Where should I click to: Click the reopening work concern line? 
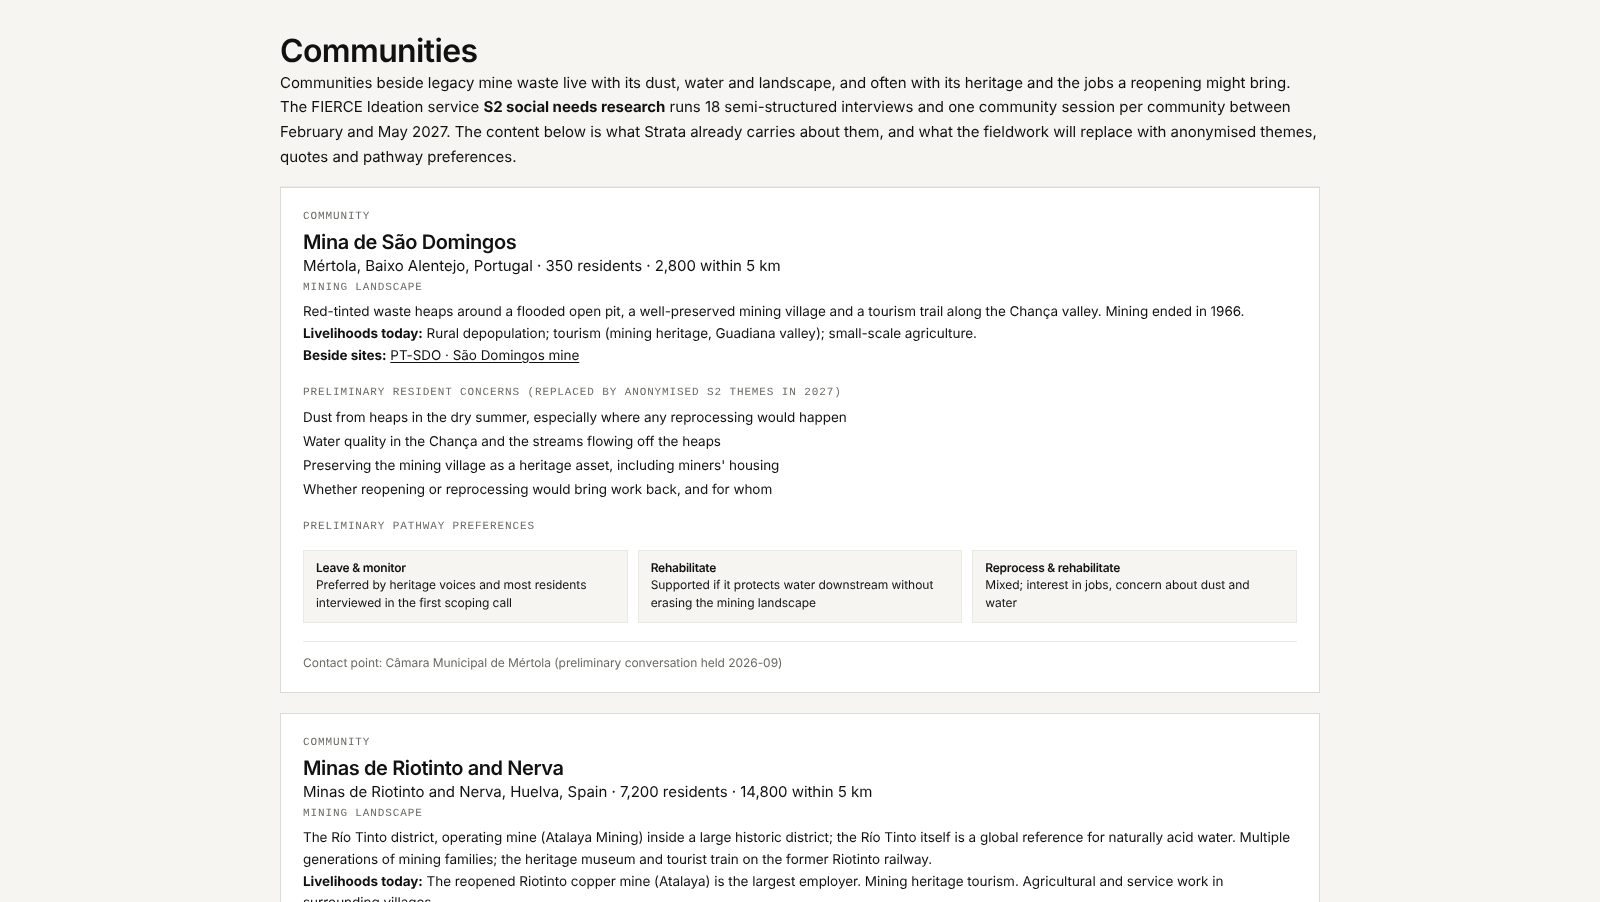[x=537, y=489]
